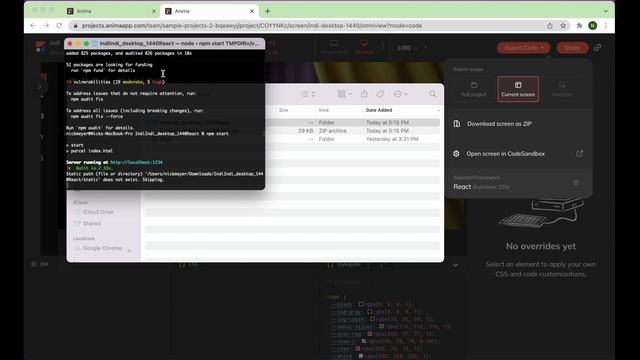Click the JSX tab in code panel

tap(40, 264)
